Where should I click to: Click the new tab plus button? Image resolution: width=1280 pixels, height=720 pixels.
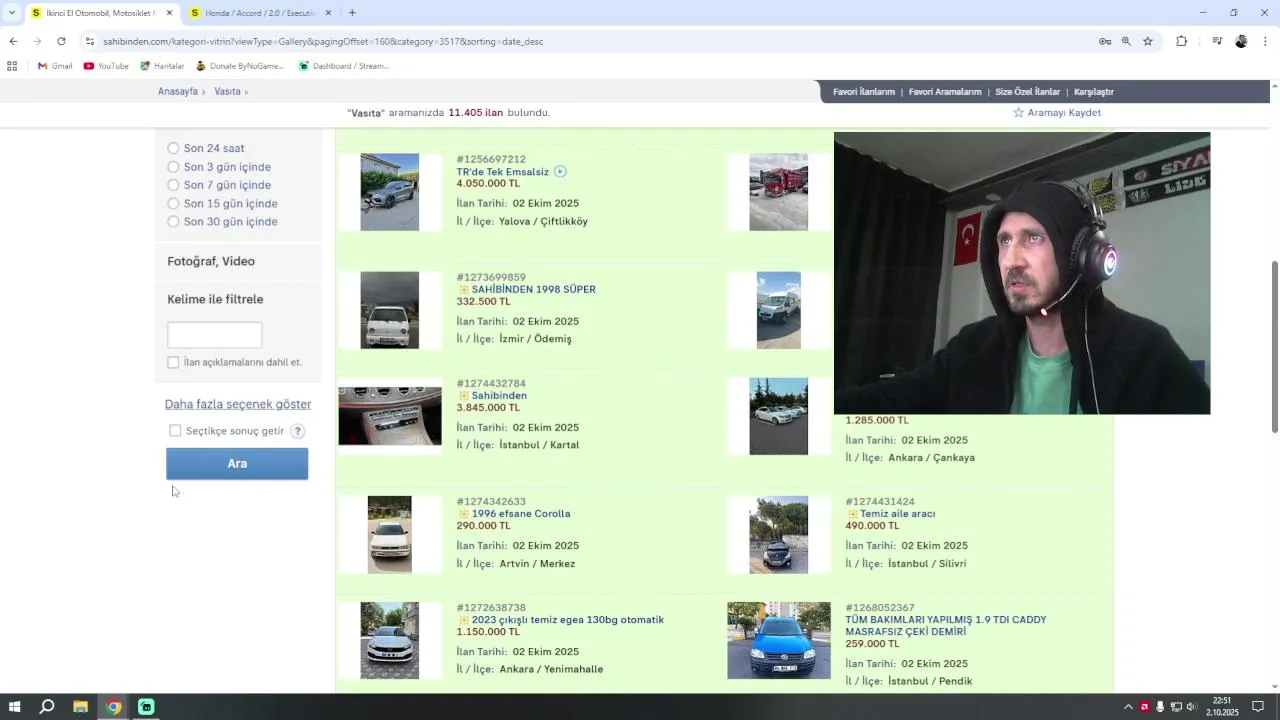click(x=352, y=13)
